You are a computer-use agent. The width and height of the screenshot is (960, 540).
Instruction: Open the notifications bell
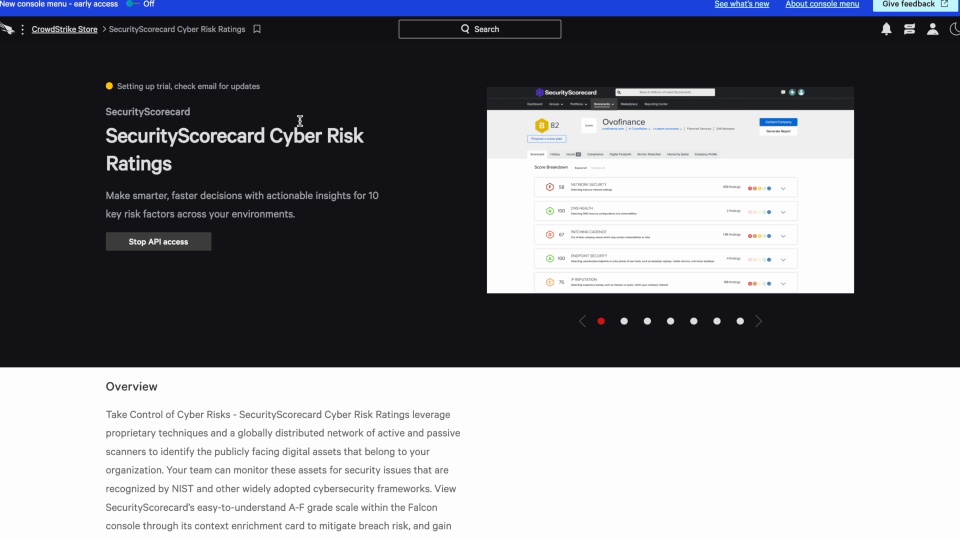click(886, 29)
